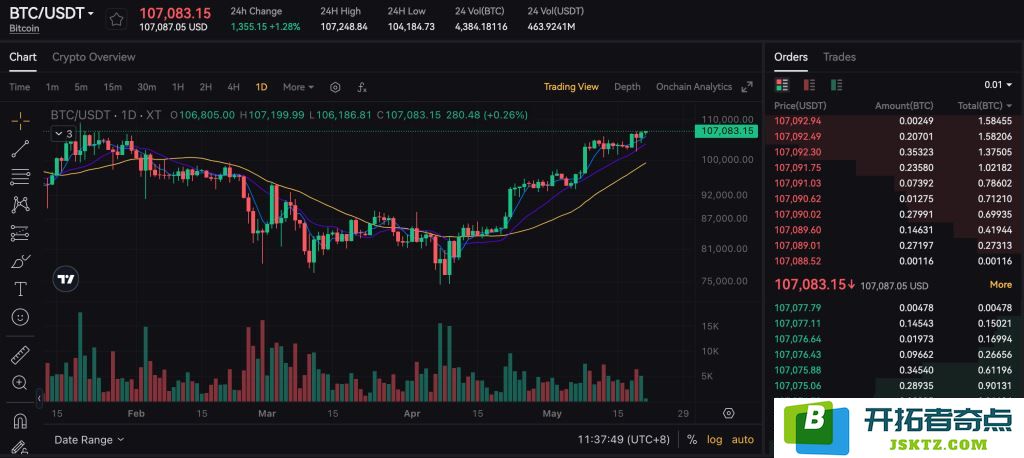This screenshot has height=458, width=1024.
Task: Click the last price 107,083.15 in order book
Action: click(814, 284)
